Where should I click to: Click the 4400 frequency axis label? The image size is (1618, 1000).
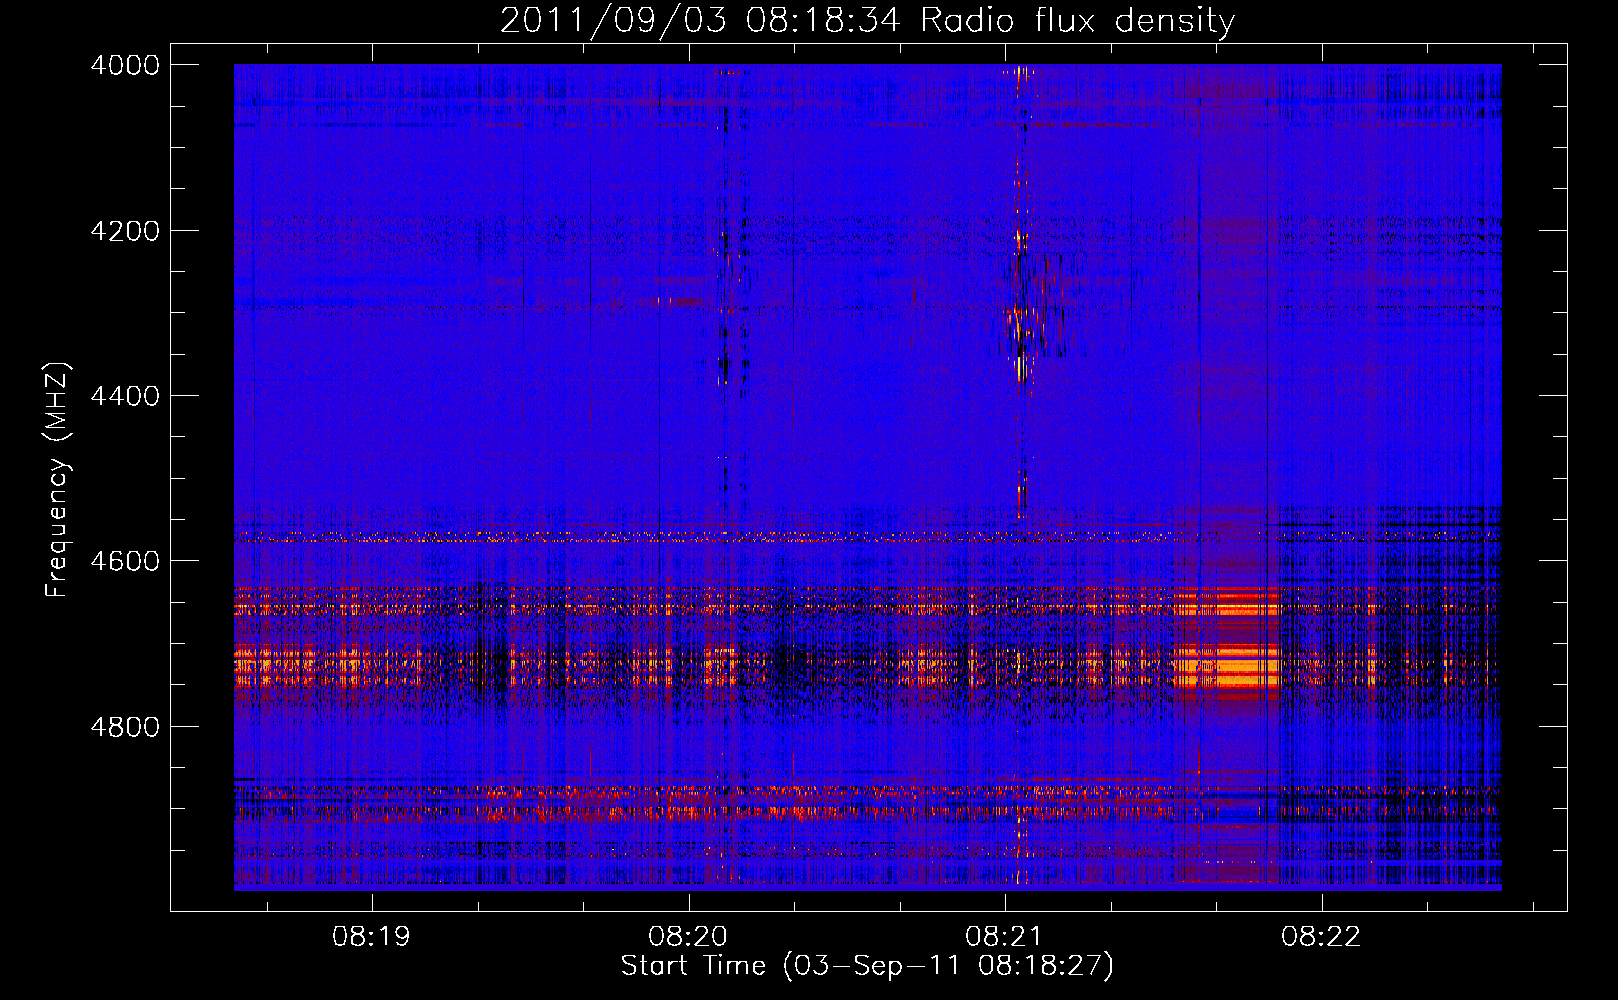125,396
